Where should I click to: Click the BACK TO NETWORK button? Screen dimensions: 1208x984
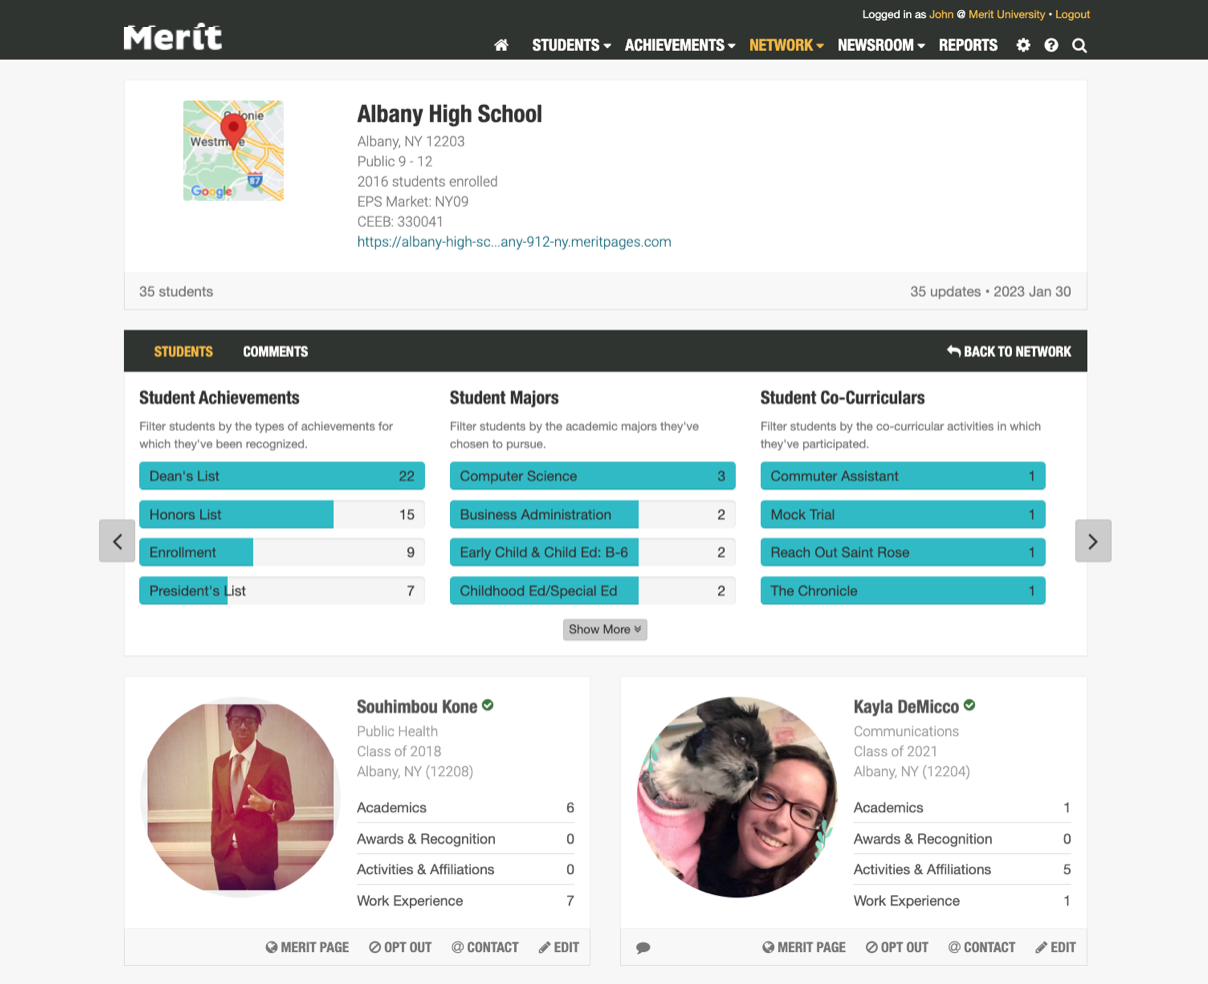pyautogui.click(x=1008, y=351)
